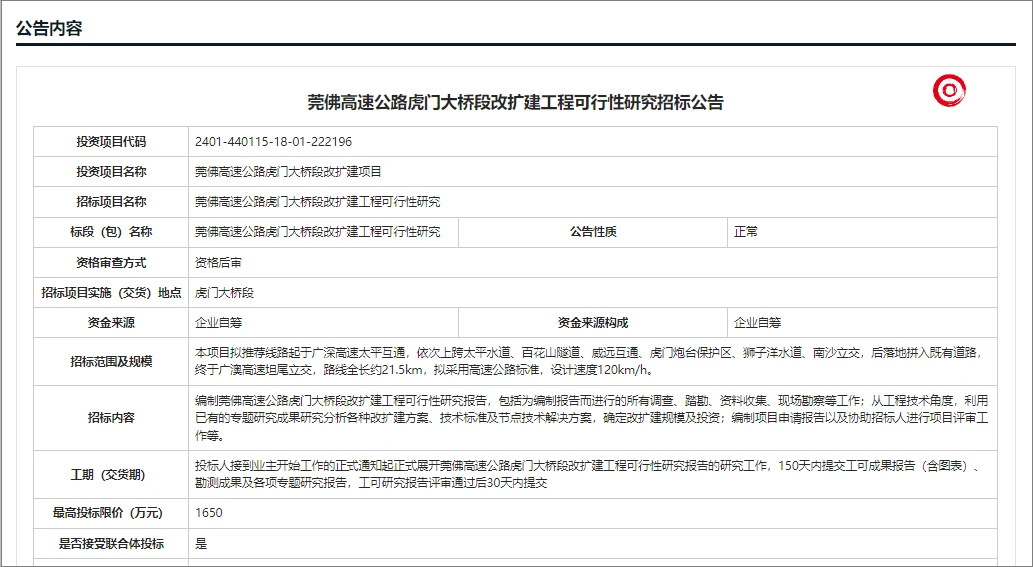Click the 资金来源构成 header cell
The width and height of the screenshot is (1033, 567).
click(593, 323)
